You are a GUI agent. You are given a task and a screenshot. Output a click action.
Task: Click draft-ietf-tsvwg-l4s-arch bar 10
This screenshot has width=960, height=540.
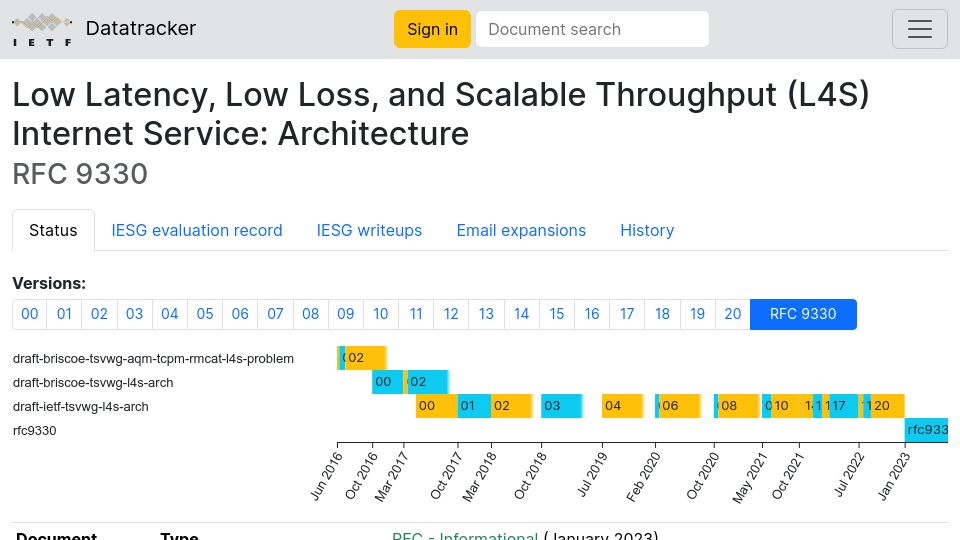785,406
